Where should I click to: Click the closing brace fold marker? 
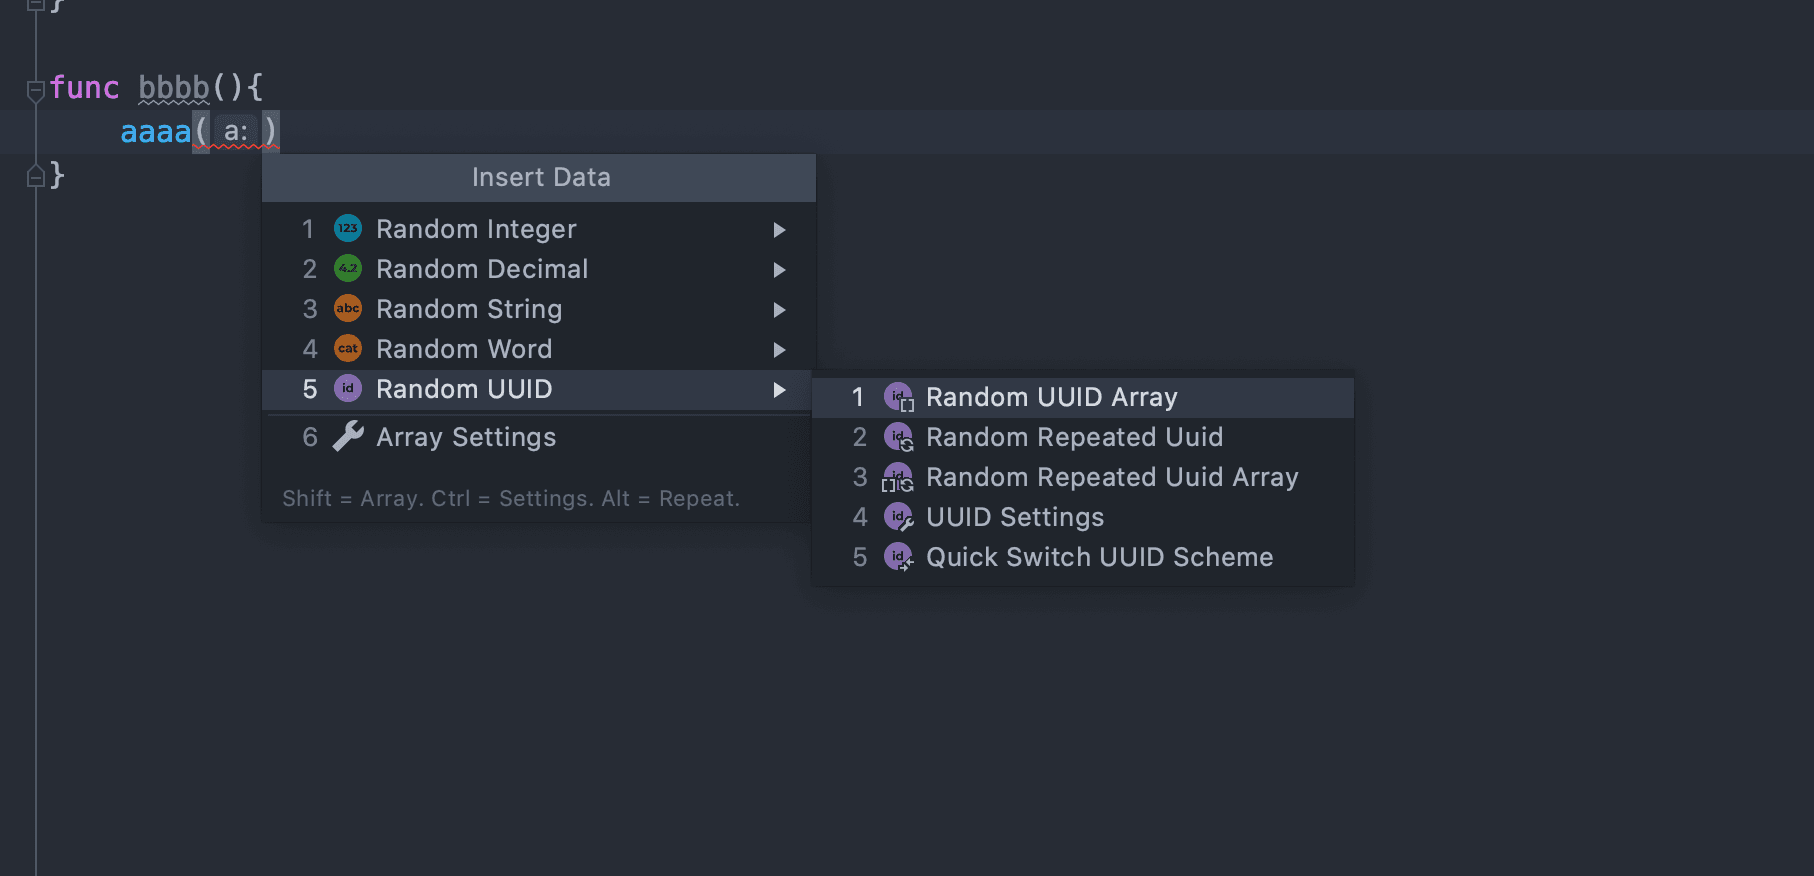point(35,177)
